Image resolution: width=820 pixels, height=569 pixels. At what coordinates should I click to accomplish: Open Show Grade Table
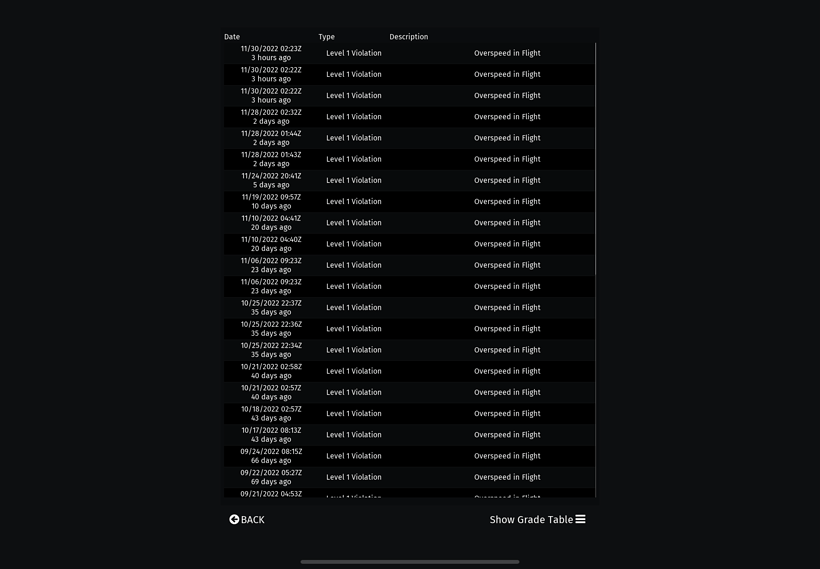pyautogui.click(x=537, y=519)
